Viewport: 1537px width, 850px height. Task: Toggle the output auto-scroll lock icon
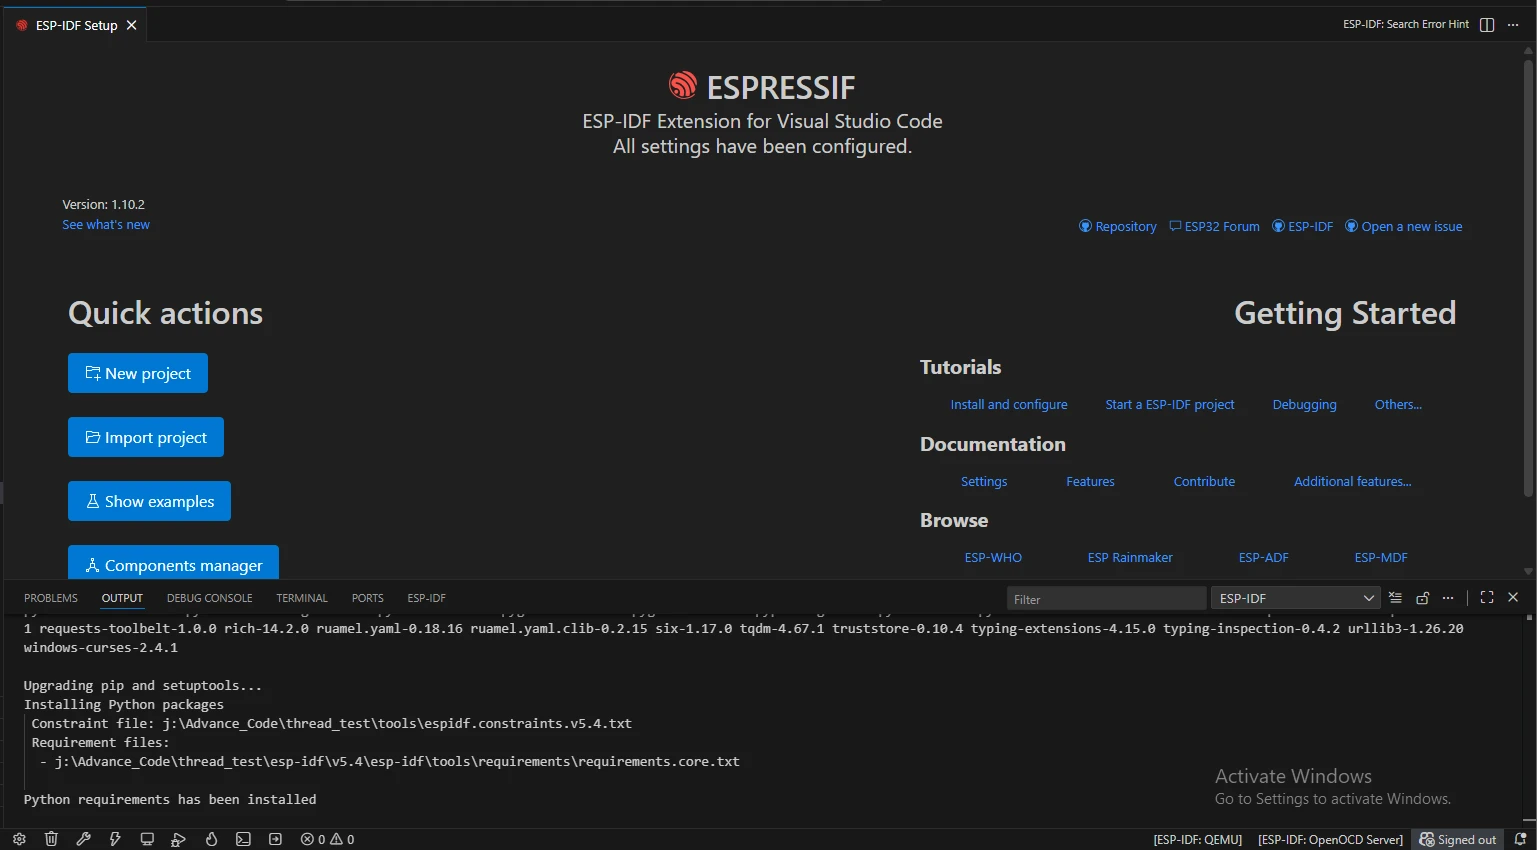tap(1422, 598)
